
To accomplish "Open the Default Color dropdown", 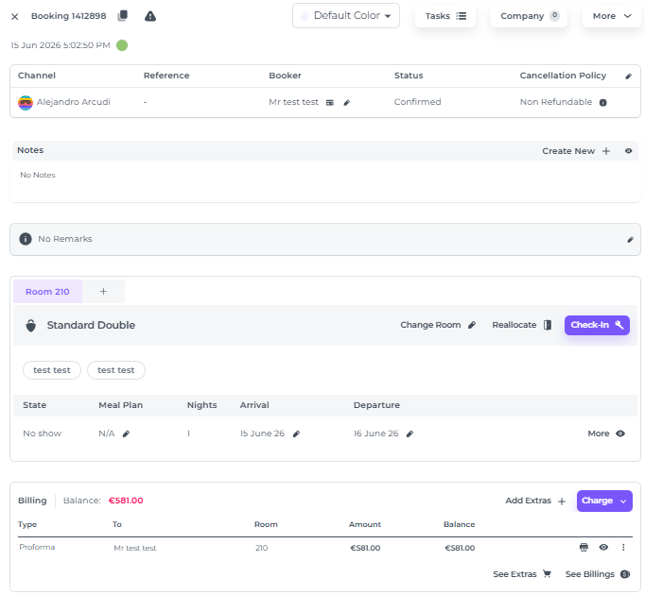I will coord(346,16).
